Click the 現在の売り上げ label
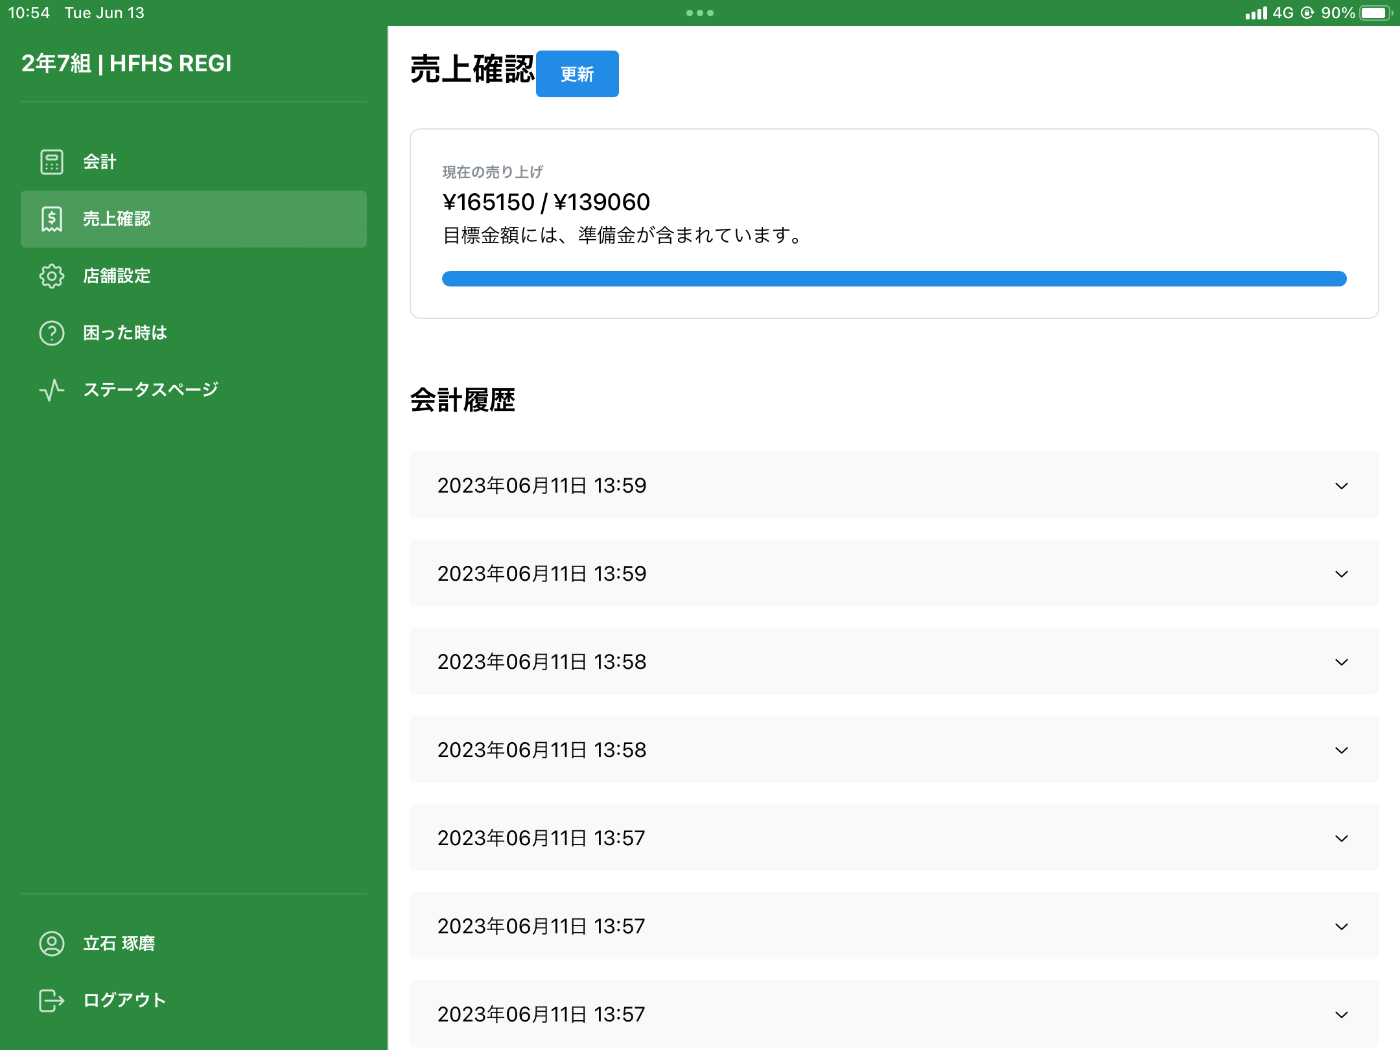1400x1050 pixels. click(492, 172)
